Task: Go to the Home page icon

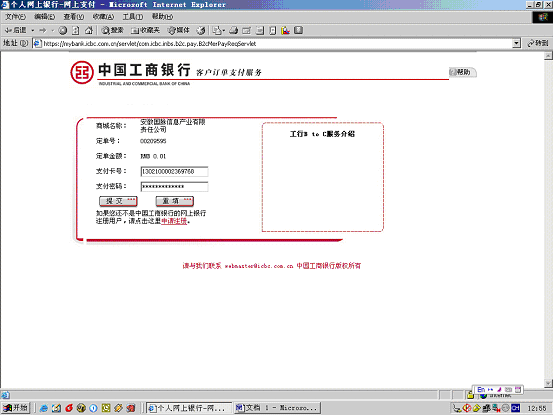Action: 89,30
